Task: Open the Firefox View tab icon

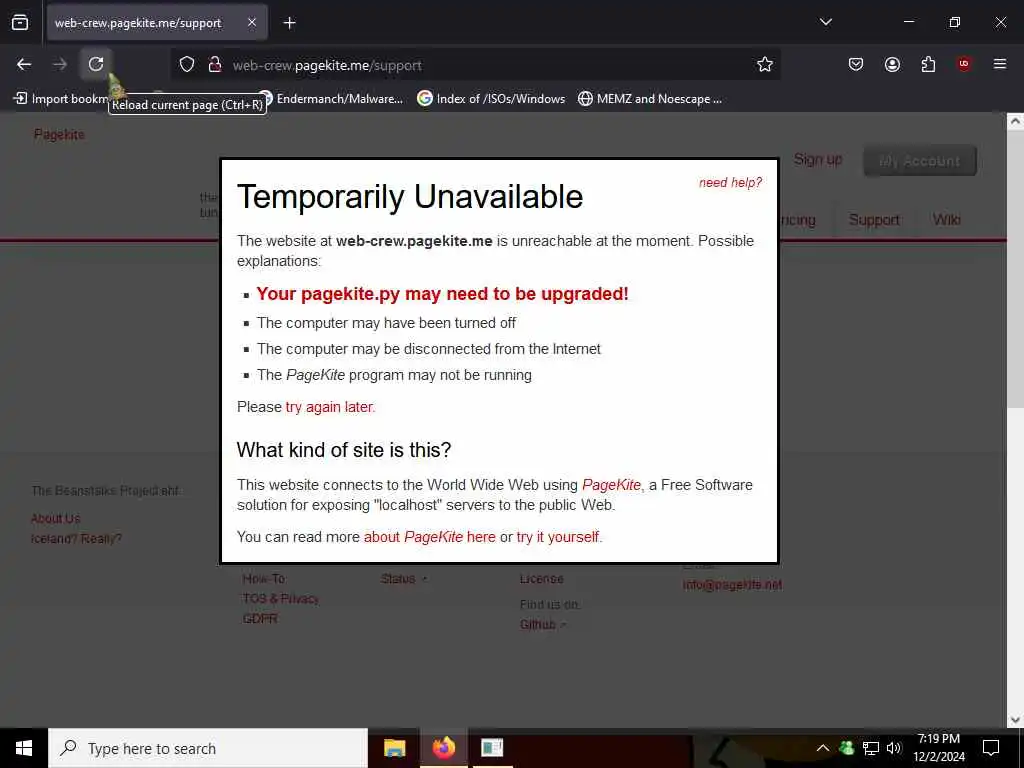Action: (x=20, y=23)
